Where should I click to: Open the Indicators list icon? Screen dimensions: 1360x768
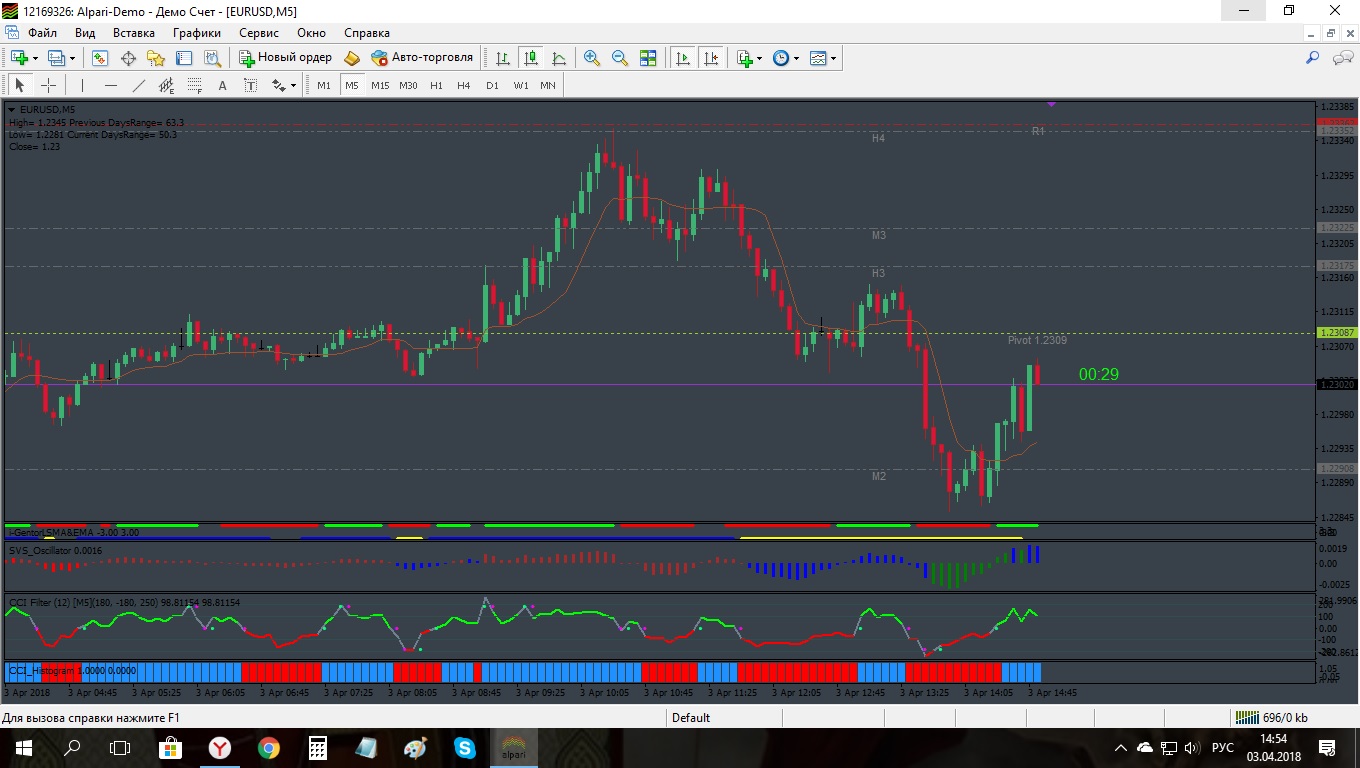click(744, 58)
